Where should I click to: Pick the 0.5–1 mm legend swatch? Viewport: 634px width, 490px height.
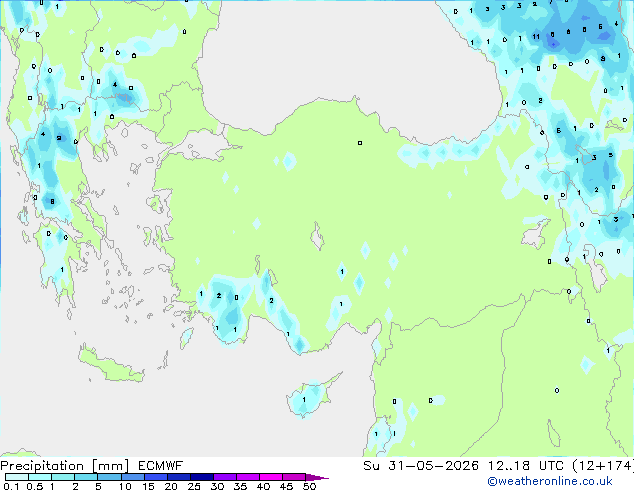(x=40, y=477)
